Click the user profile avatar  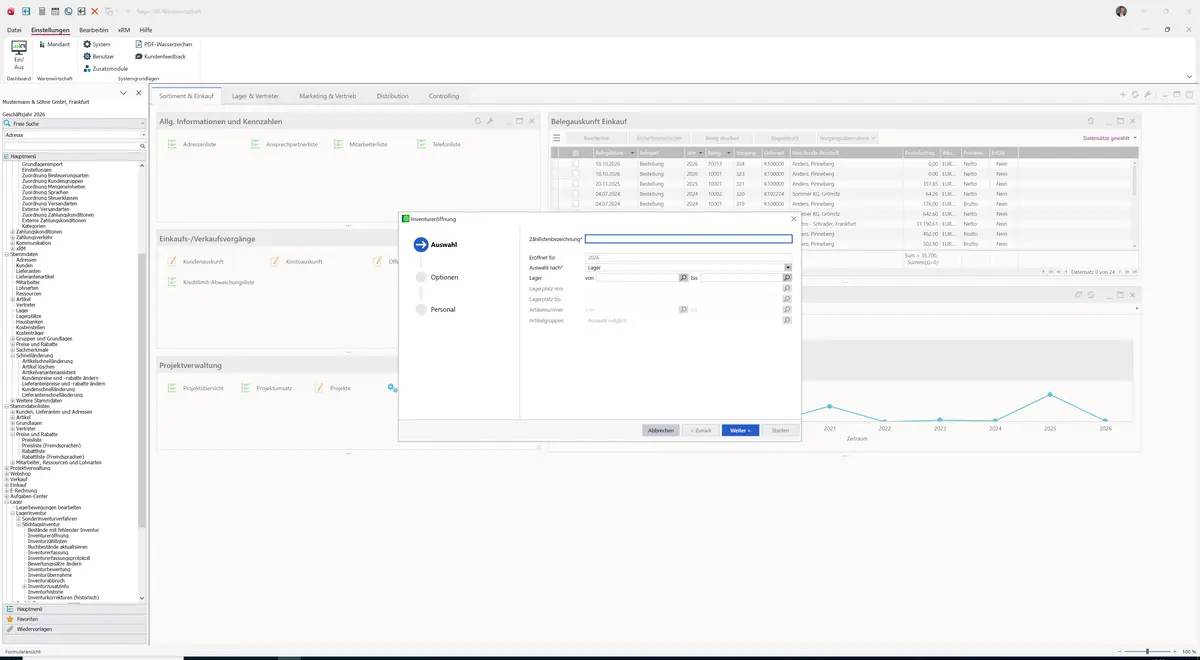tap(1121, 11)
